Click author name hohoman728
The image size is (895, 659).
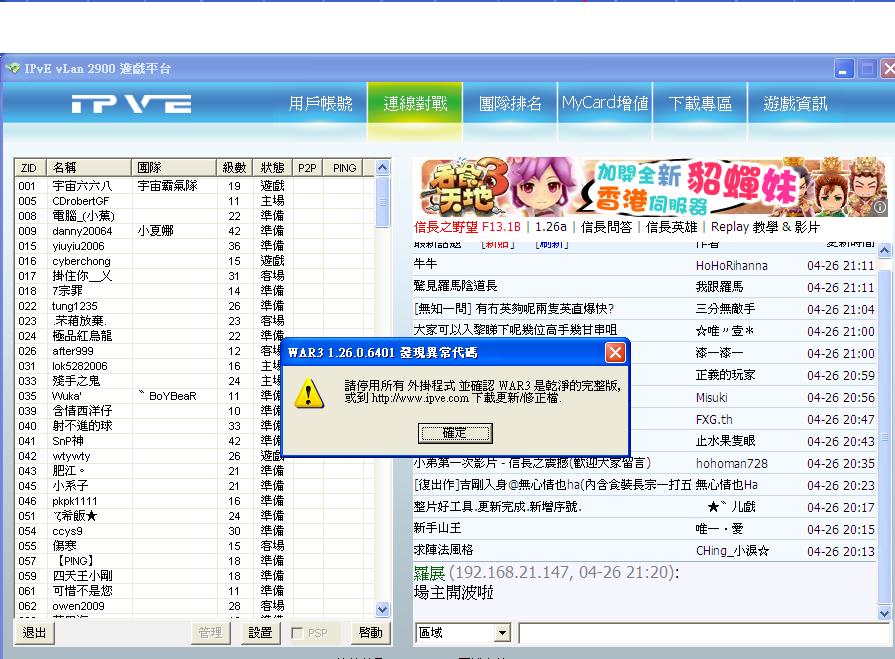point(732,463)
